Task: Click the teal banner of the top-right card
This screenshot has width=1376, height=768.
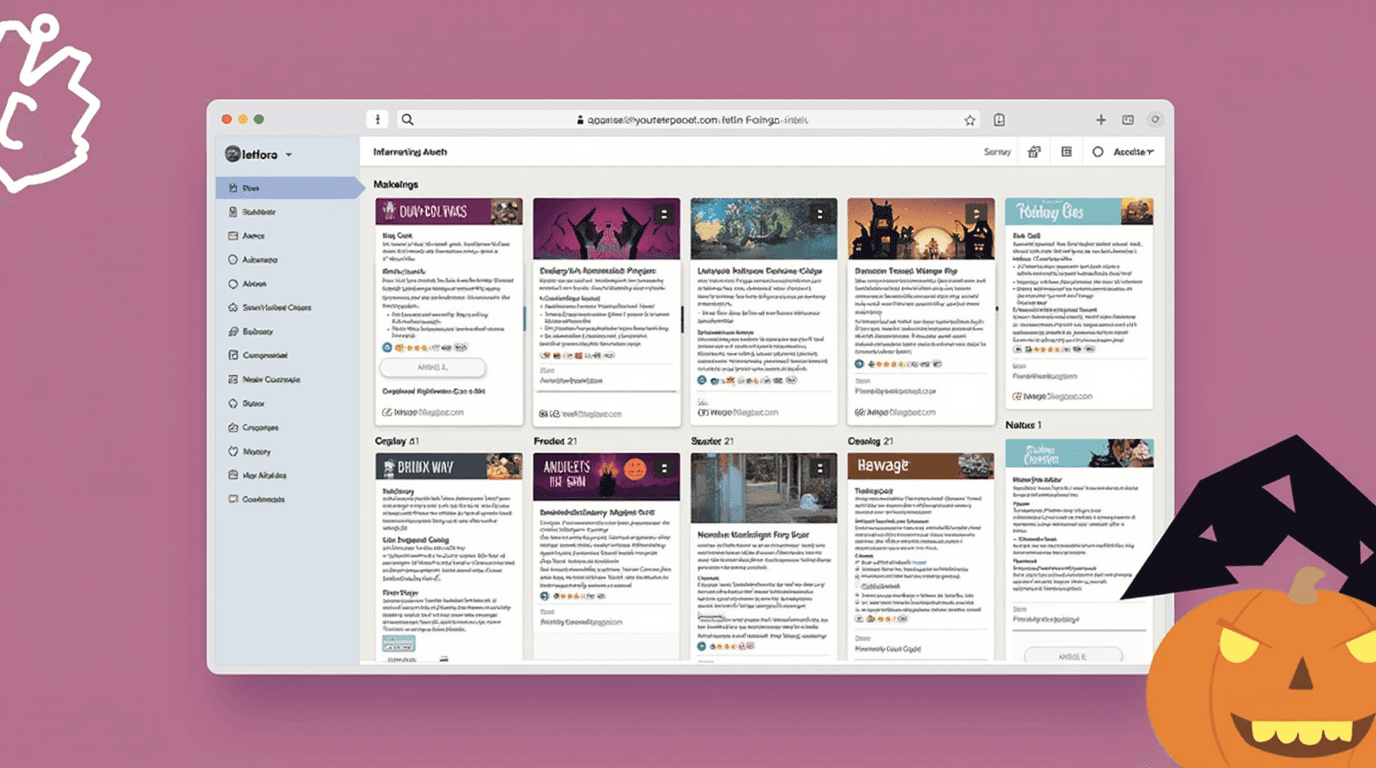Action: click(1079, 211)
